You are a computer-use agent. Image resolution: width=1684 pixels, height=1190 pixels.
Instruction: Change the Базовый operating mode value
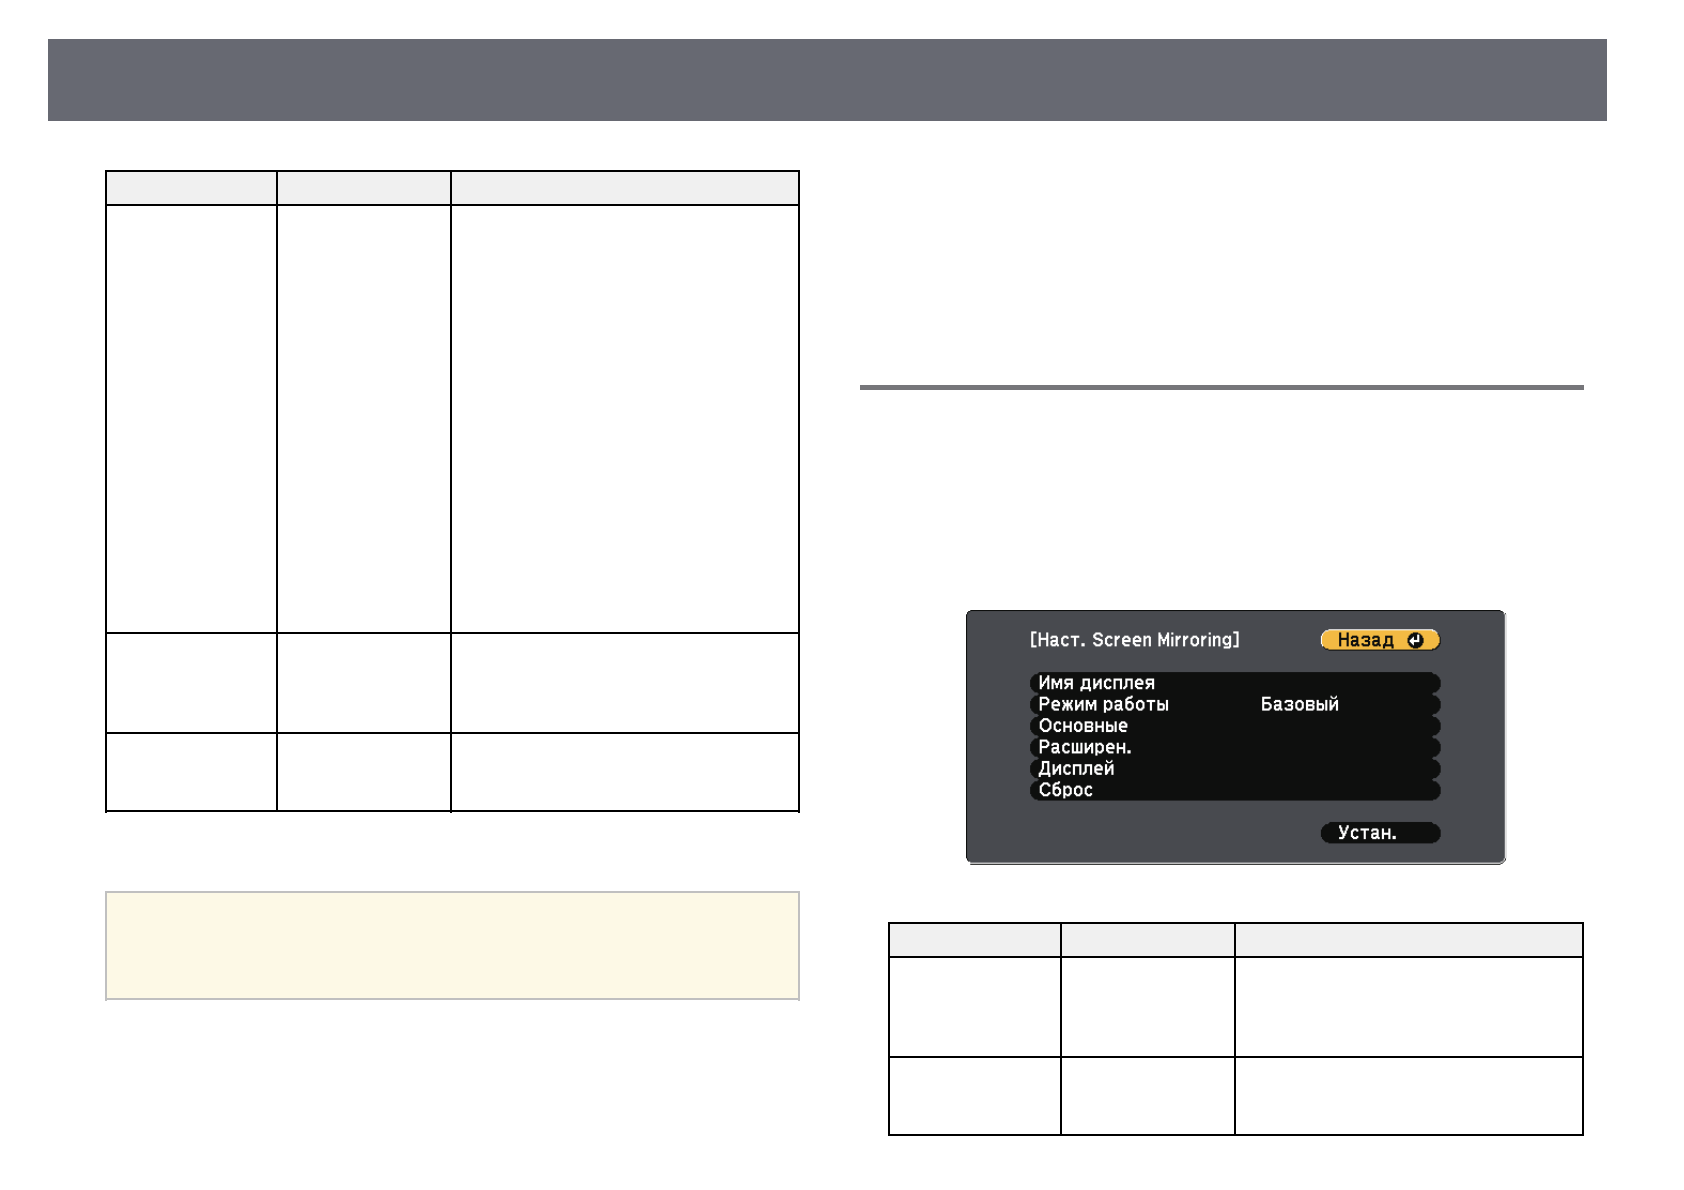[x=1299, y=704]
